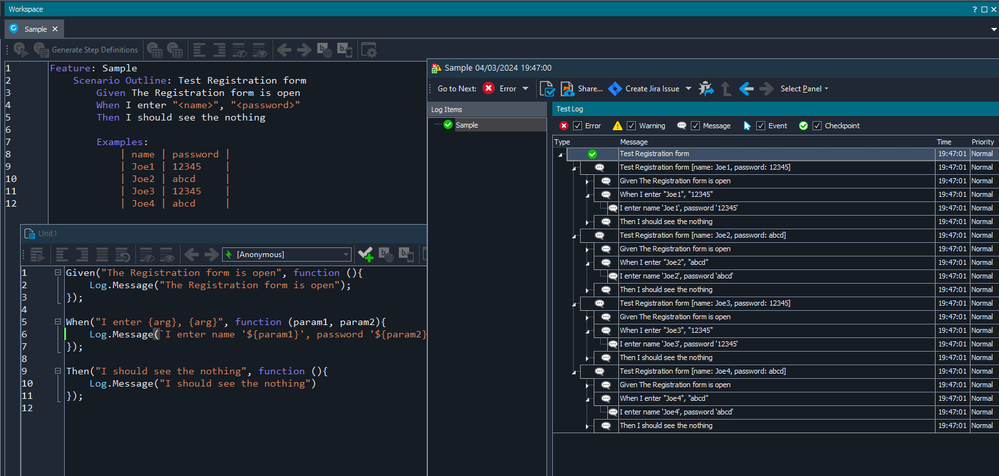The height and width of the screenshot is (476, 999).
Task: Open the Anonymous function dropdown
Action: [345, 254]
